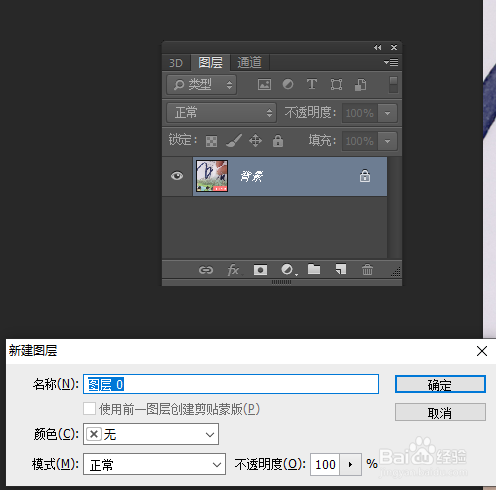Click the 填充 100% field
The width and height of the screenshot is (496, 490).
[360, 141]
